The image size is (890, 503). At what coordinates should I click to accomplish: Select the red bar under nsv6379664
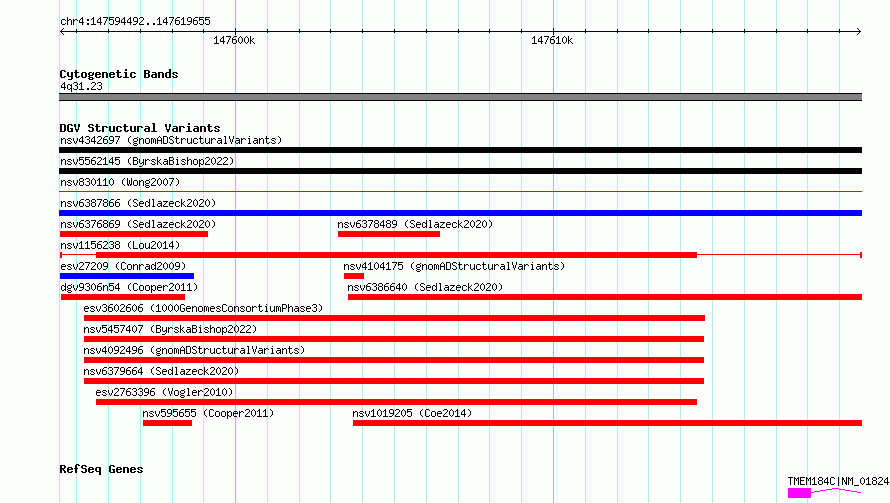coord(394,381)
